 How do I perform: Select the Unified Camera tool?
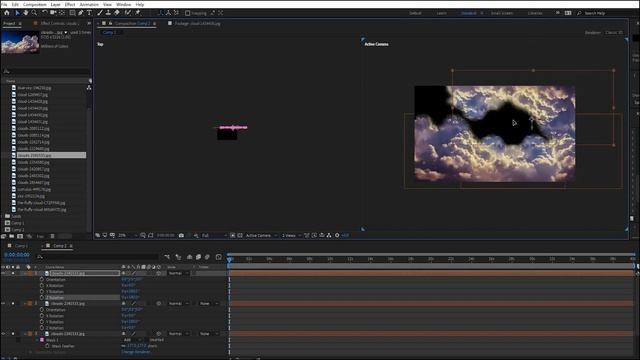tap(53, 13)
